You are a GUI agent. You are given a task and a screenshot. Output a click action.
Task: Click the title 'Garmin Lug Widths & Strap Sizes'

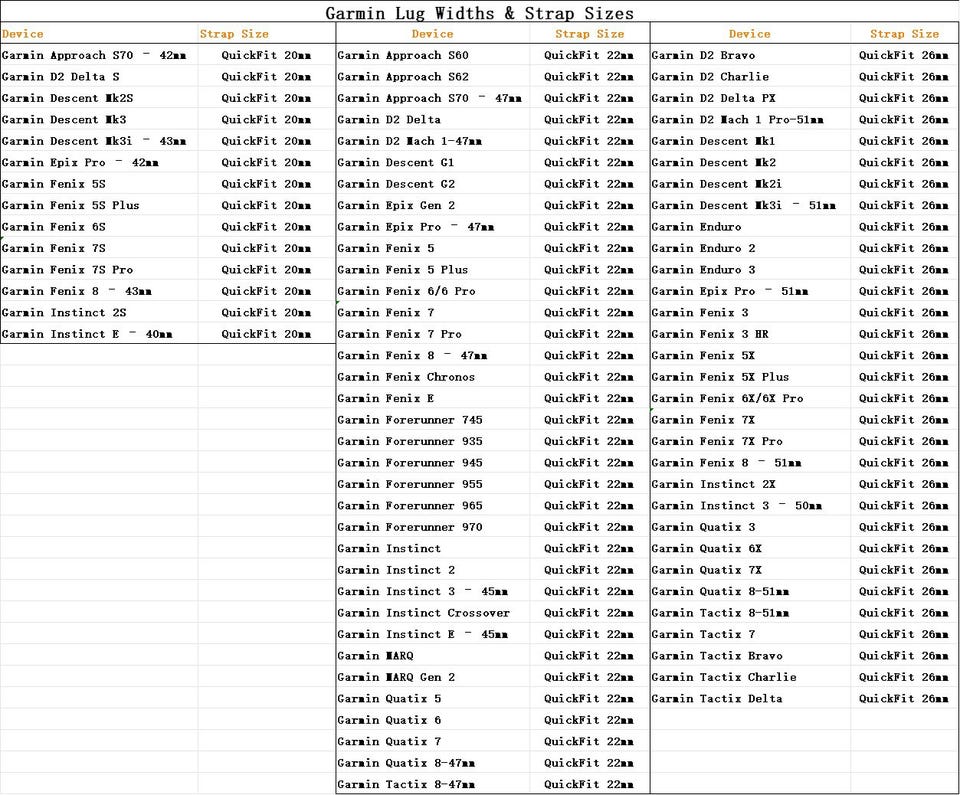(x=479, y=13)
